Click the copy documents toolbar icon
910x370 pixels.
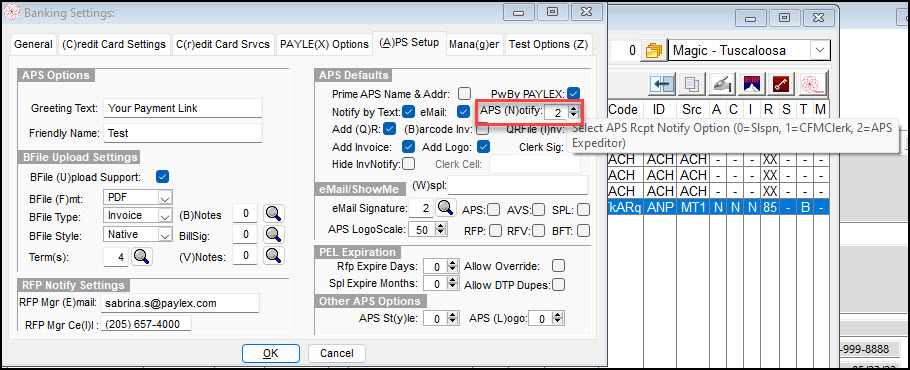691,84
